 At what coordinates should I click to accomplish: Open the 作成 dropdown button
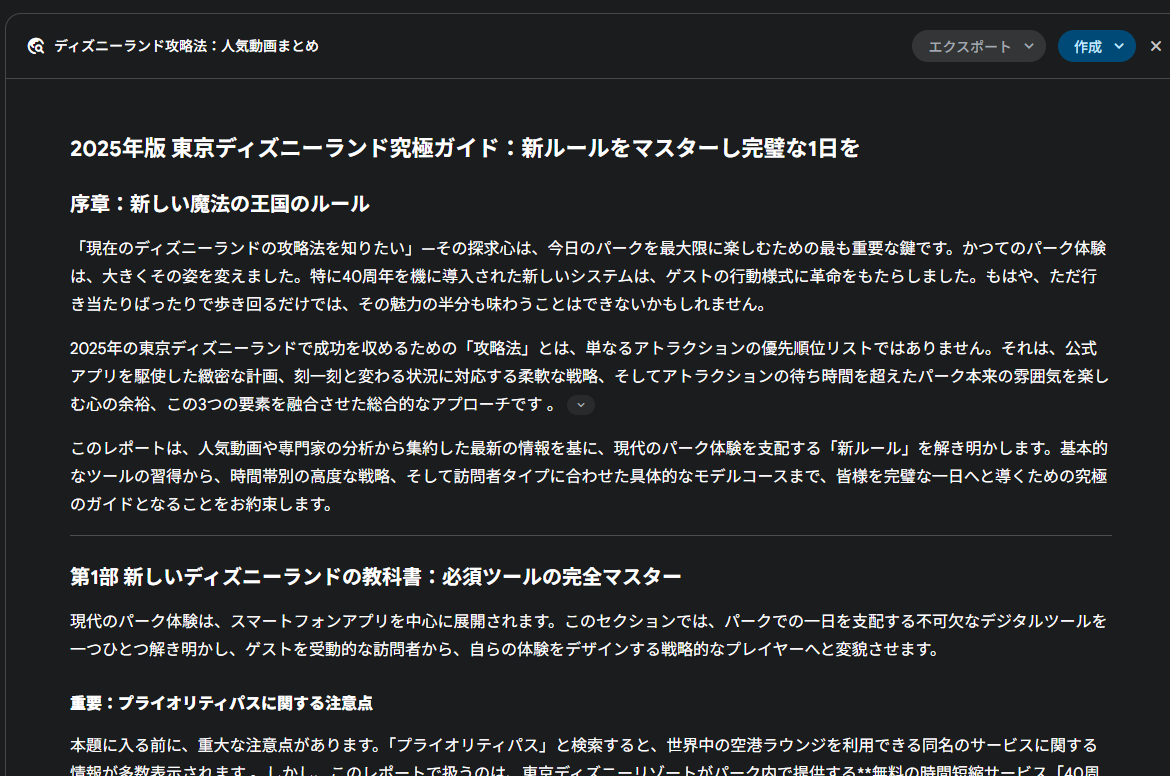point(1096,46)
